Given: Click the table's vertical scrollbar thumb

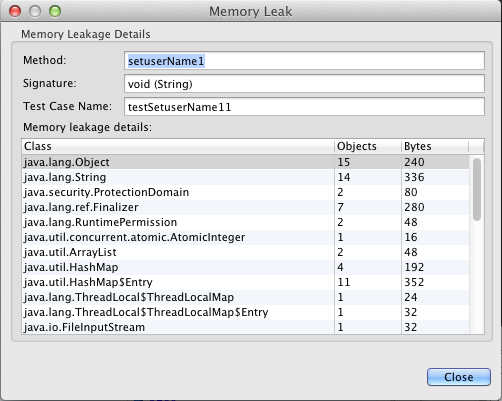Looking at the screenshot, I should coord(477,189).
